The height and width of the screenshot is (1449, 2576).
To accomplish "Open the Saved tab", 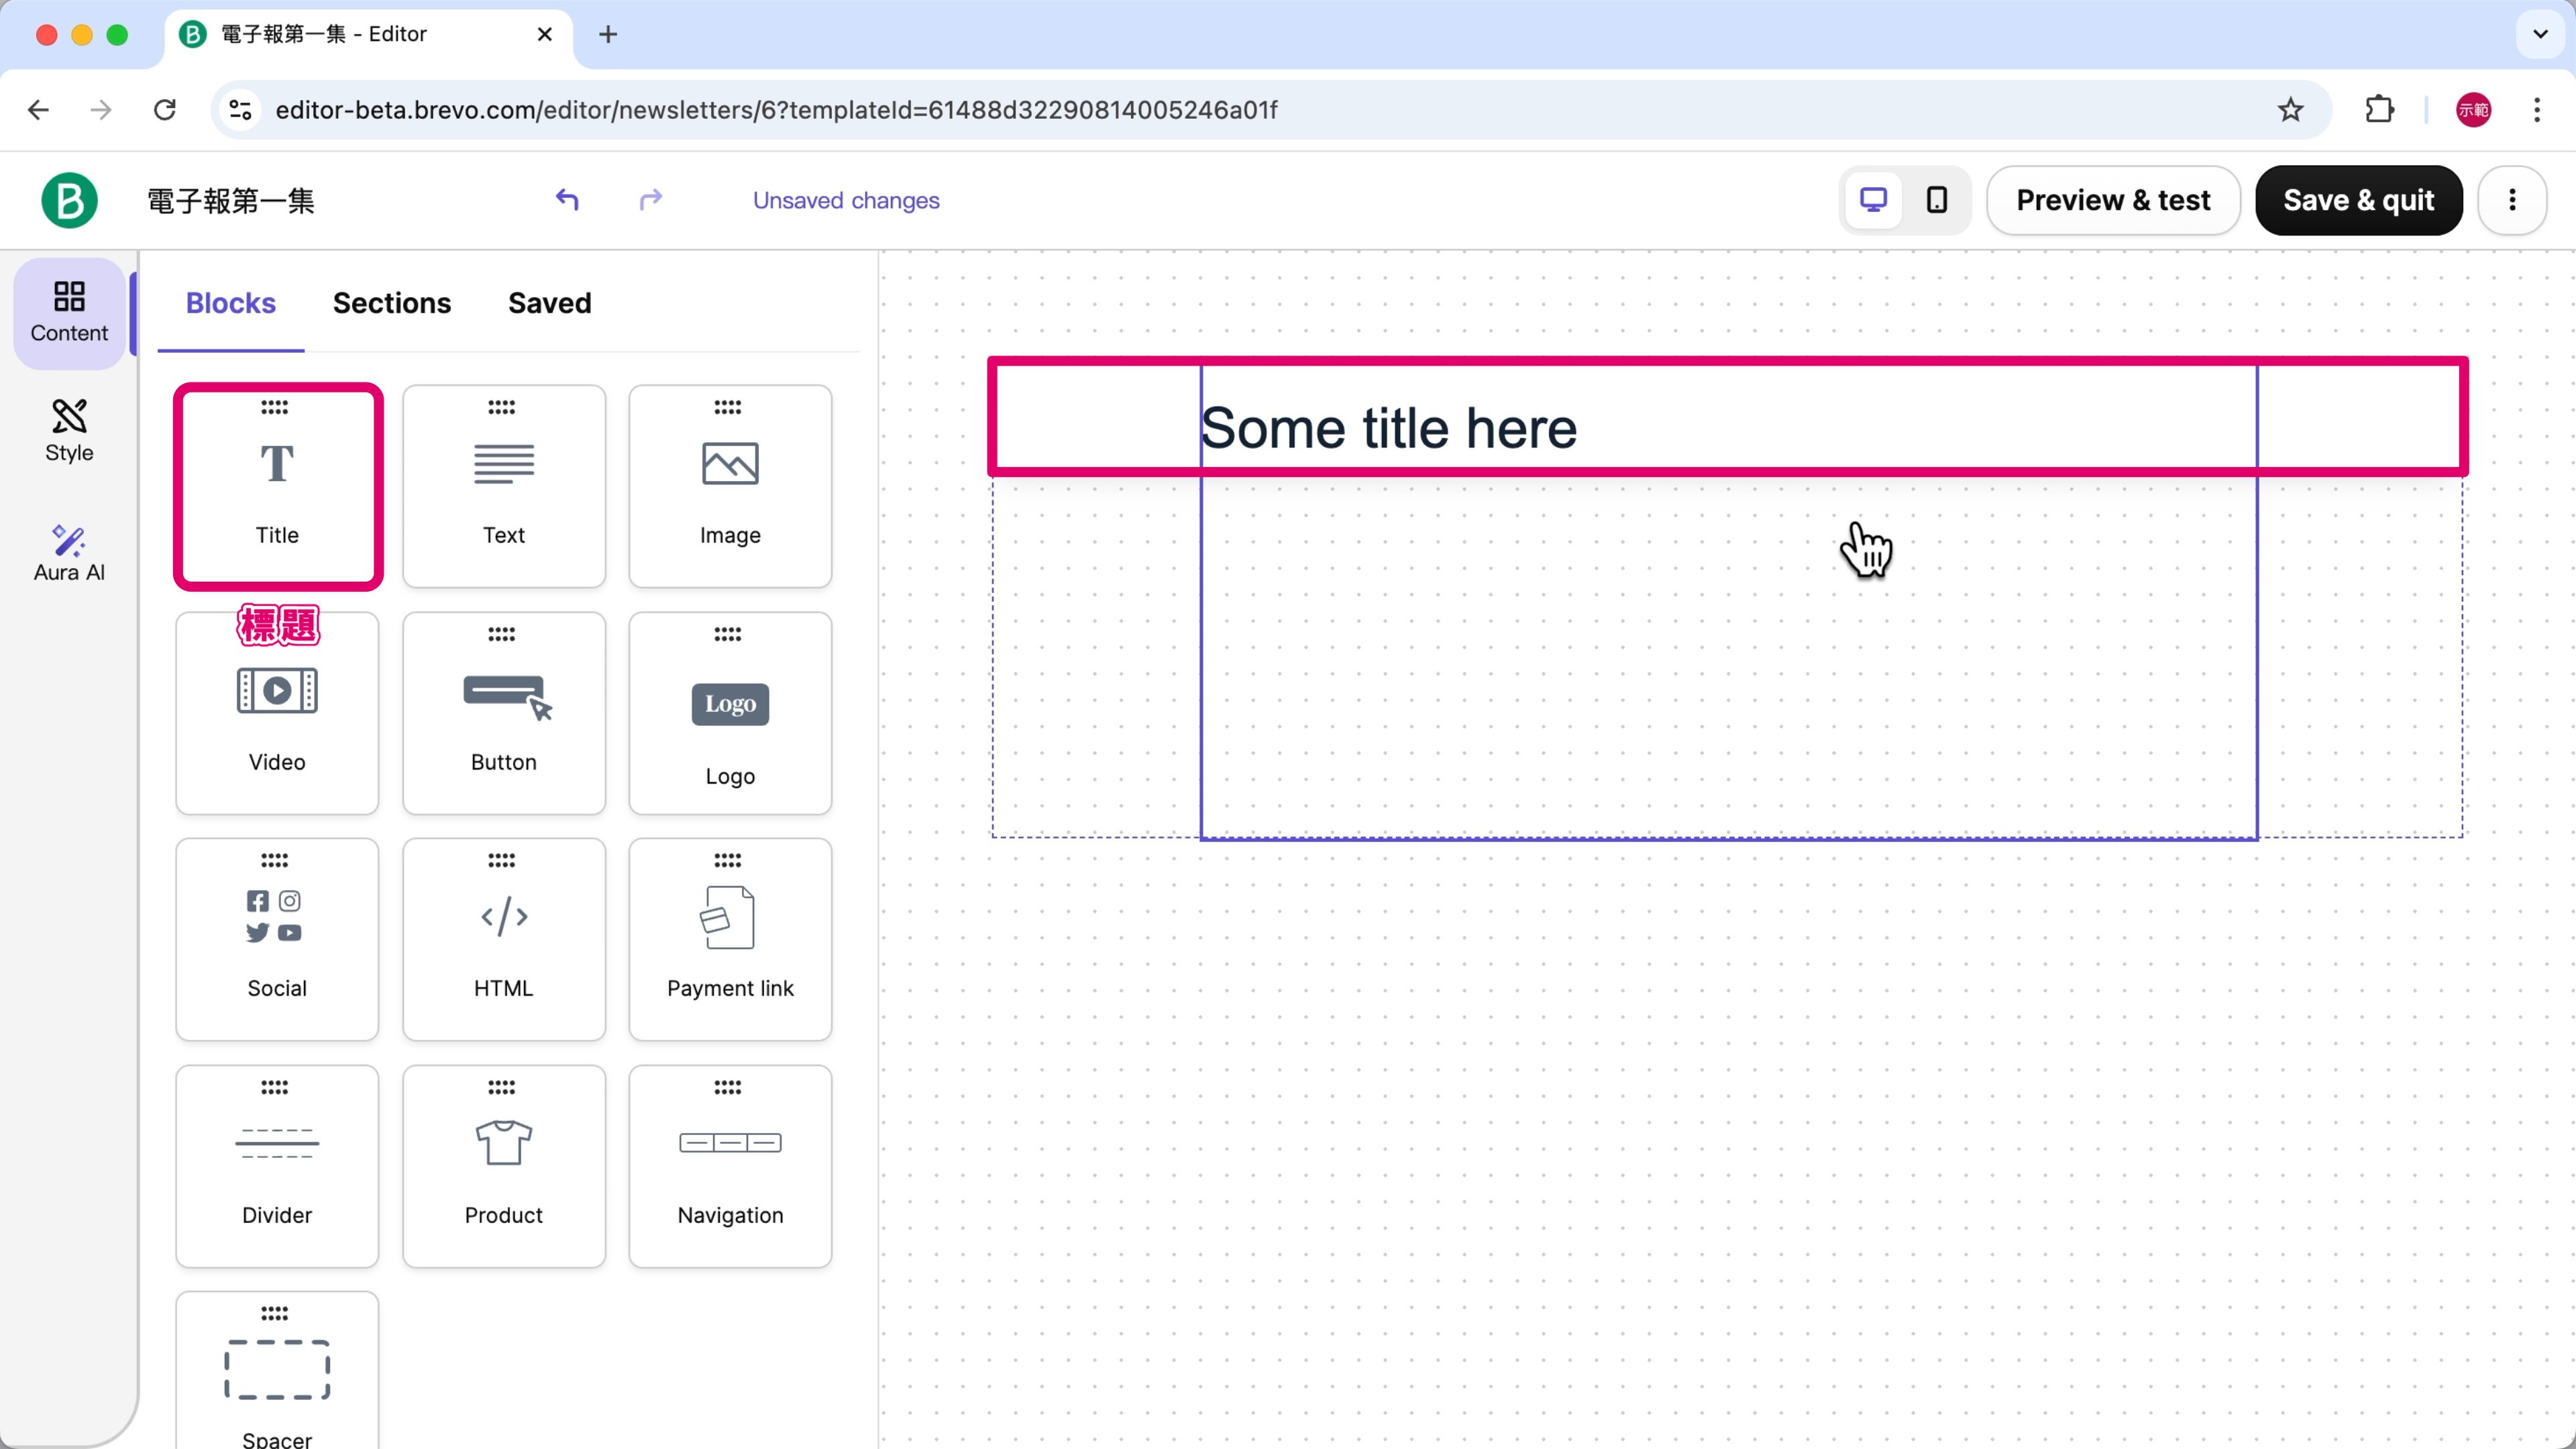I will click(549, 303).
